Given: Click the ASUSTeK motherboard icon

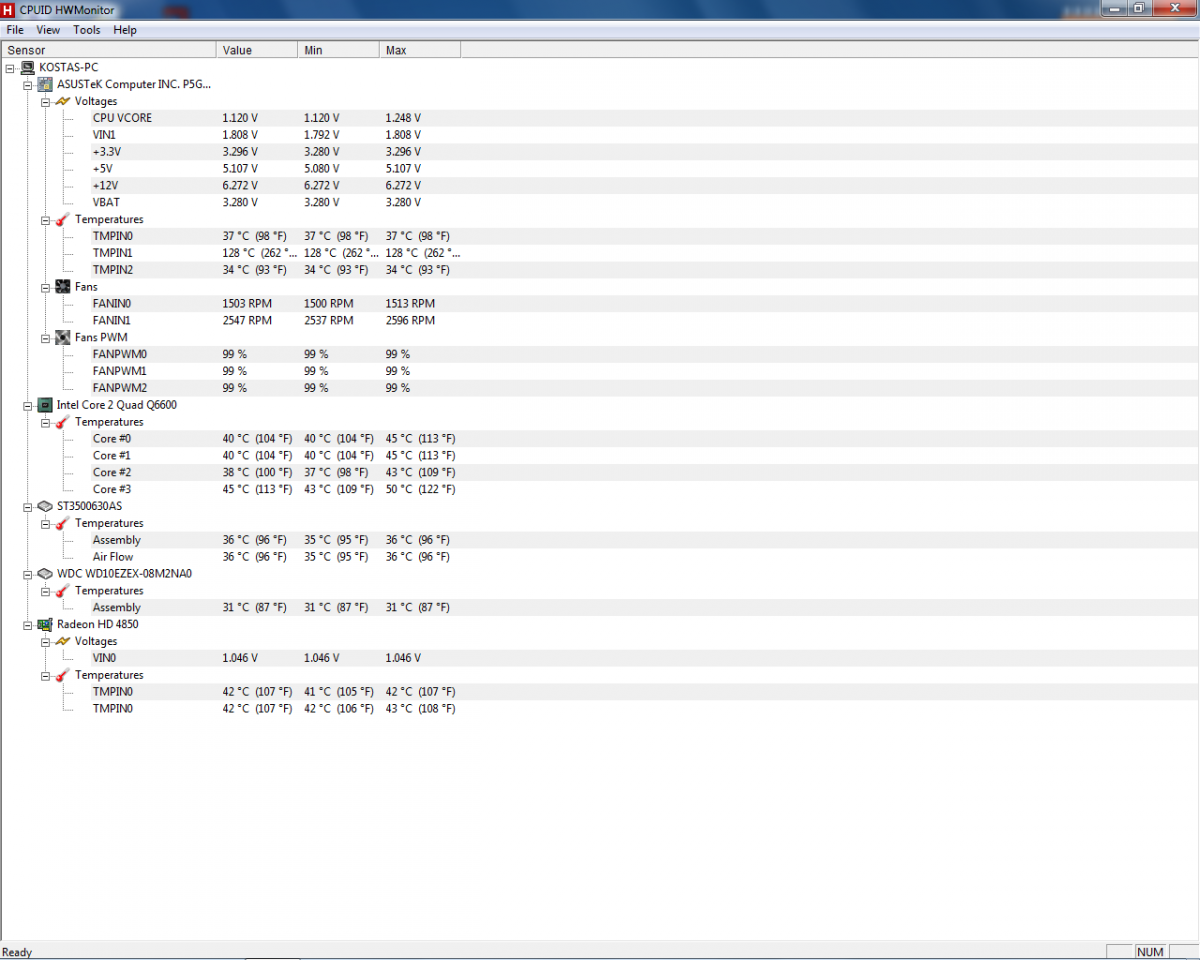Looking at the screenshot, I should click(x=45, y=85).
